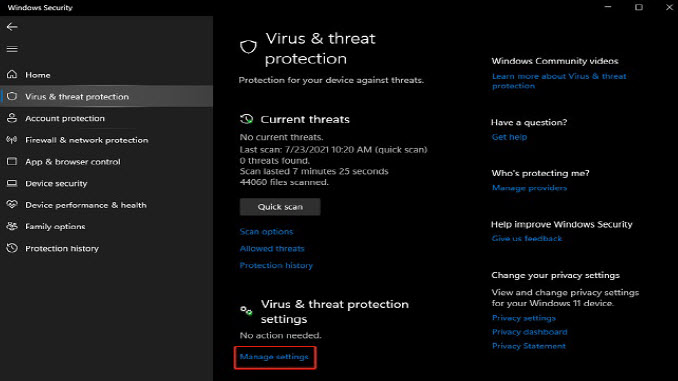Image resolution: width=678 pixels, height=381 pixels.
Task: Click the Give us feedback link
Action: (x=527, y=238)
